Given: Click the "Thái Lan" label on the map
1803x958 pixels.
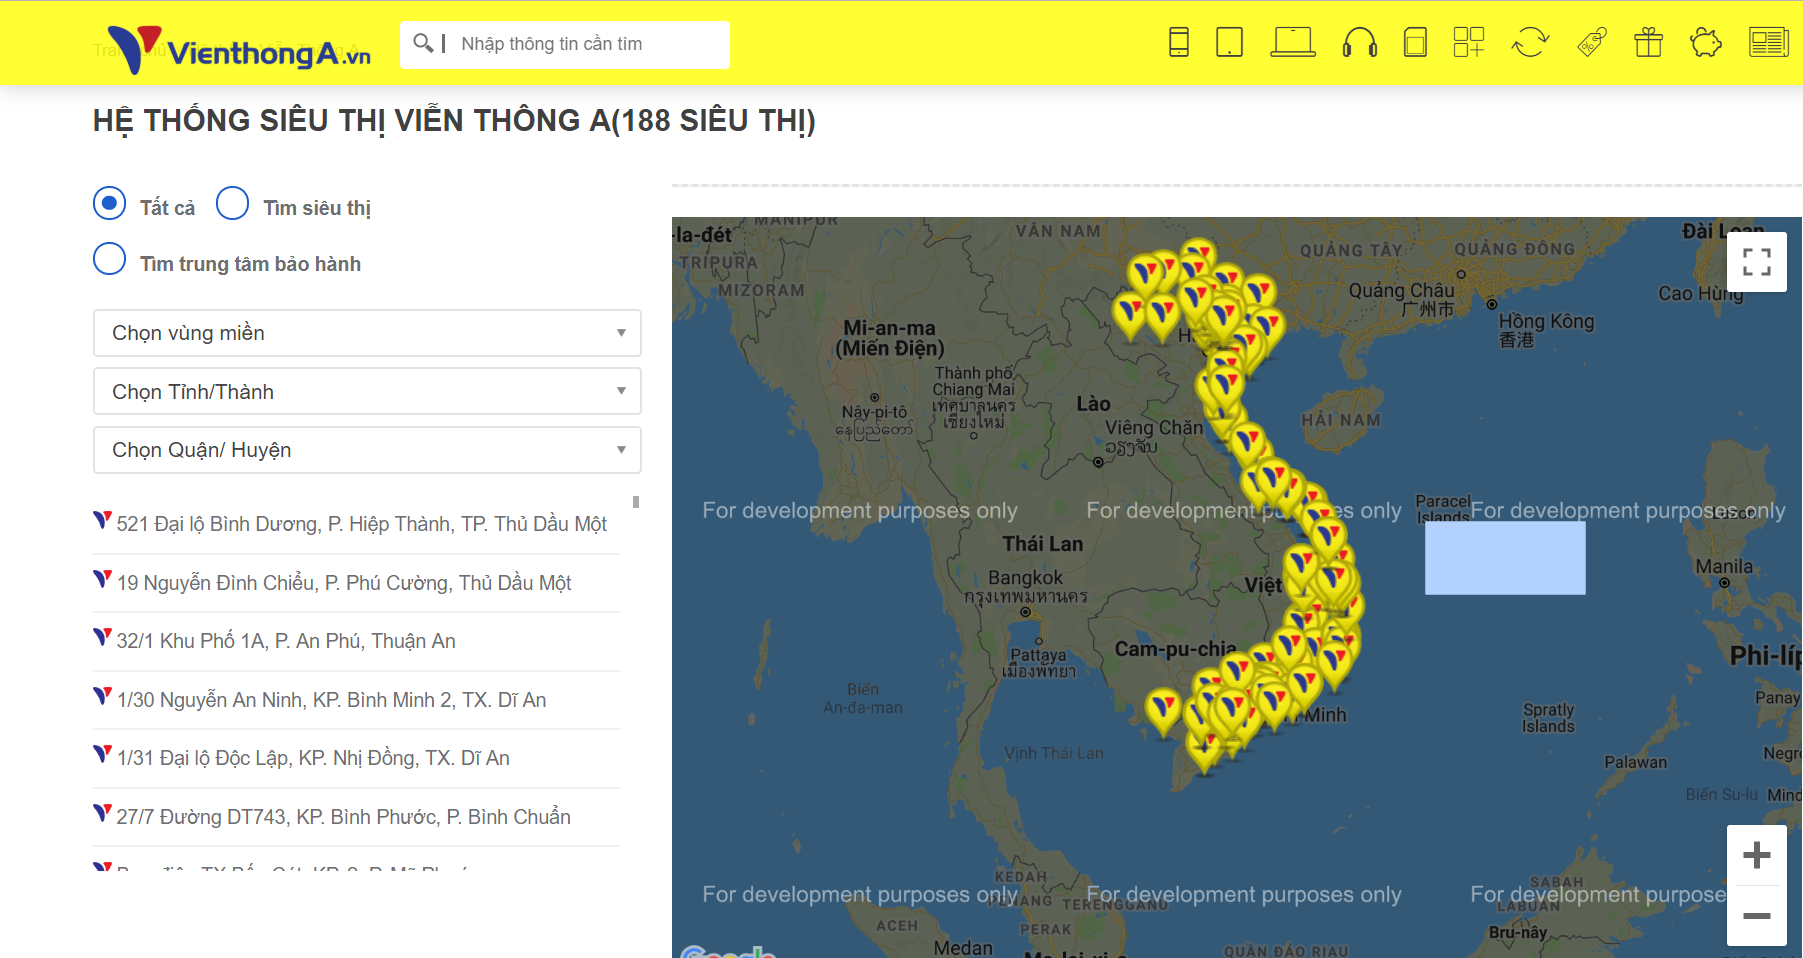Looking at the screenshot, I should [1043, 544].
